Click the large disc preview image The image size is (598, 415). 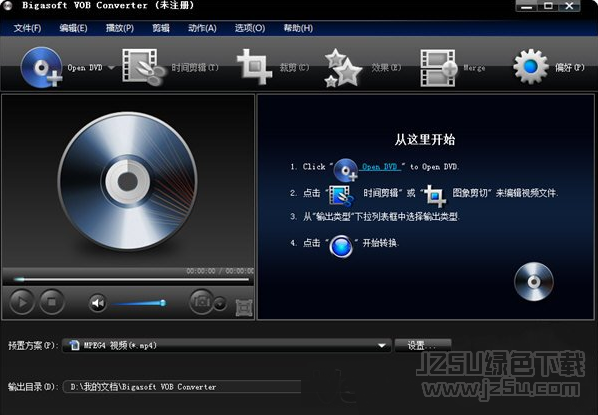click(x=127, y=182)
